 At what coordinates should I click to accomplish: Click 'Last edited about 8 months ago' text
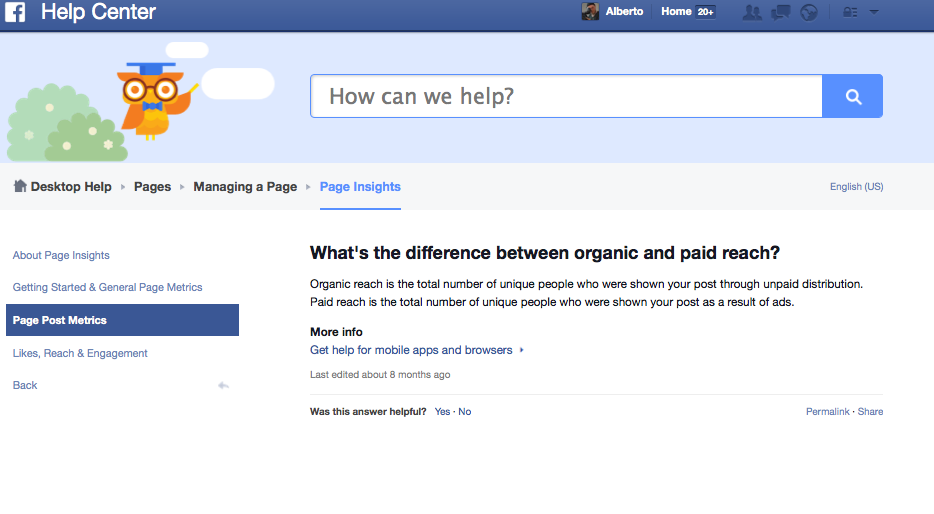tap(380, 375)
